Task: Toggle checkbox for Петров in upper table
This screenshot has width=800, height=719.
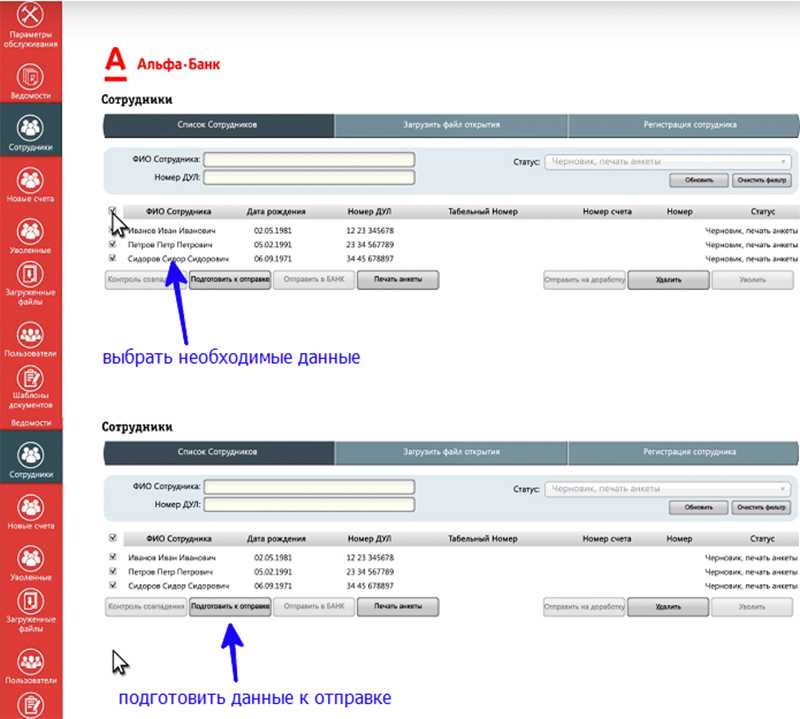Action: point(112,244)
